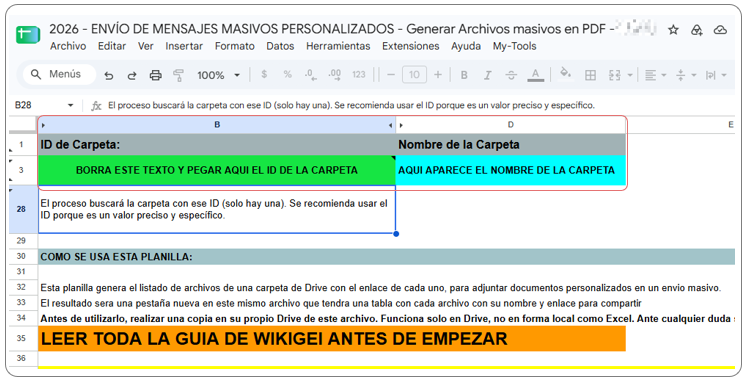The image size is (746, 380).
Task: Print the spreadsheet
Action: coord(156,75)
